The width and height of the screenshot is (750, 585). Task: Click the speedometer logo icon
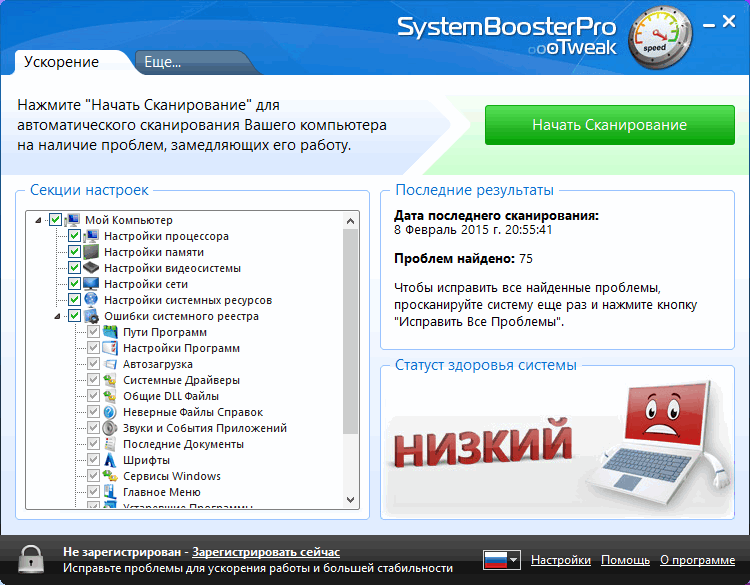pyautogui.click(x=660, y=38)
